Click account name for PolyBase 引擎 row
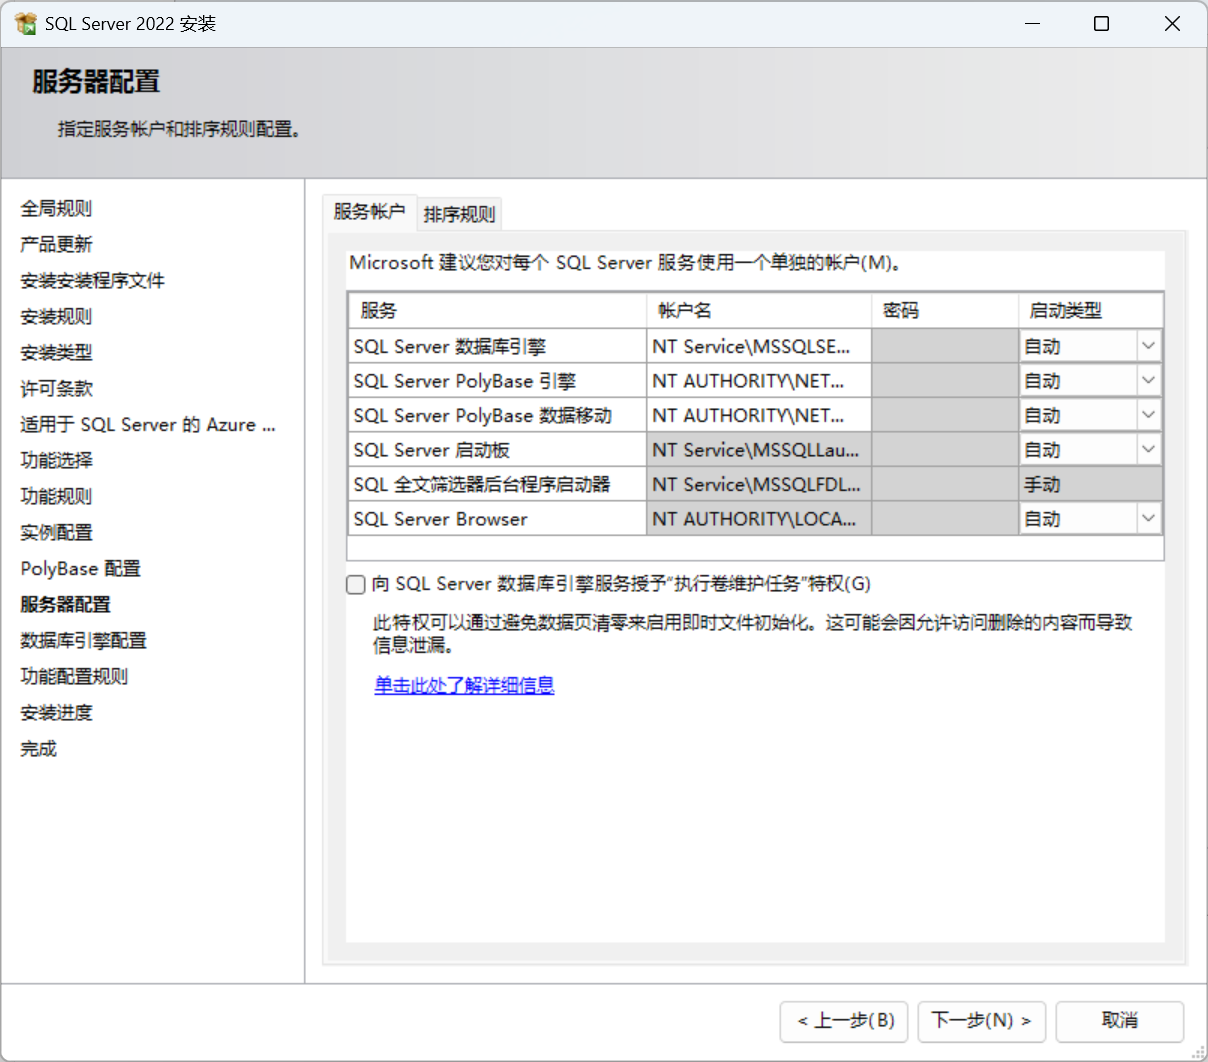 (x=759, y=381)
